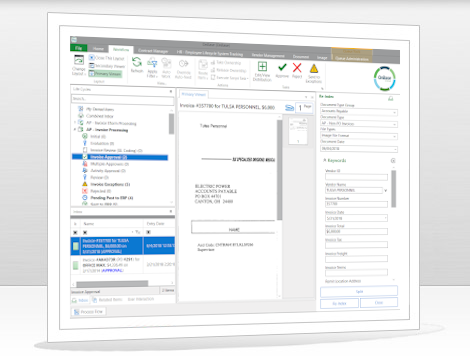
Task: Click the Process Flow icon button
Action: click(88, 312)
